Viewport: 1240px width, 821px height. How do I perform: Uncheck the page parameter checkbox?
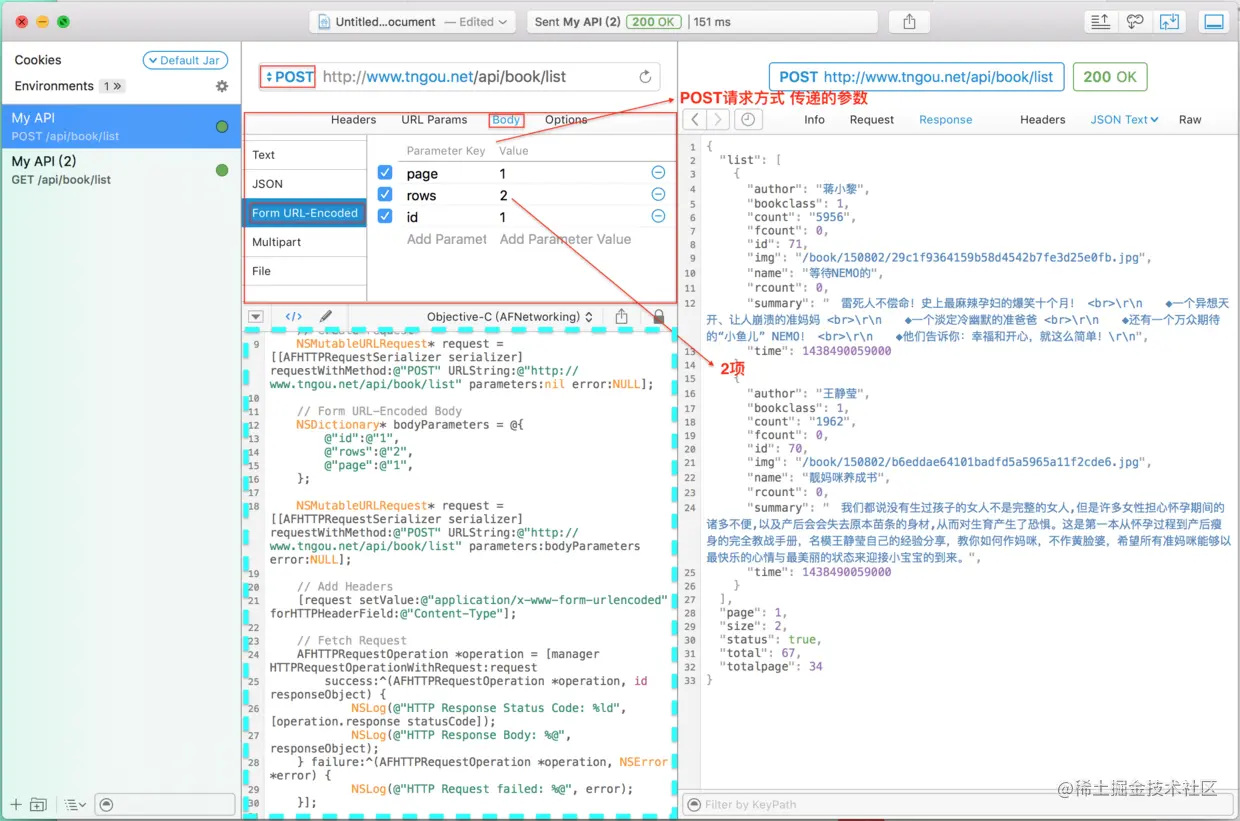click(x=385, y=173)
